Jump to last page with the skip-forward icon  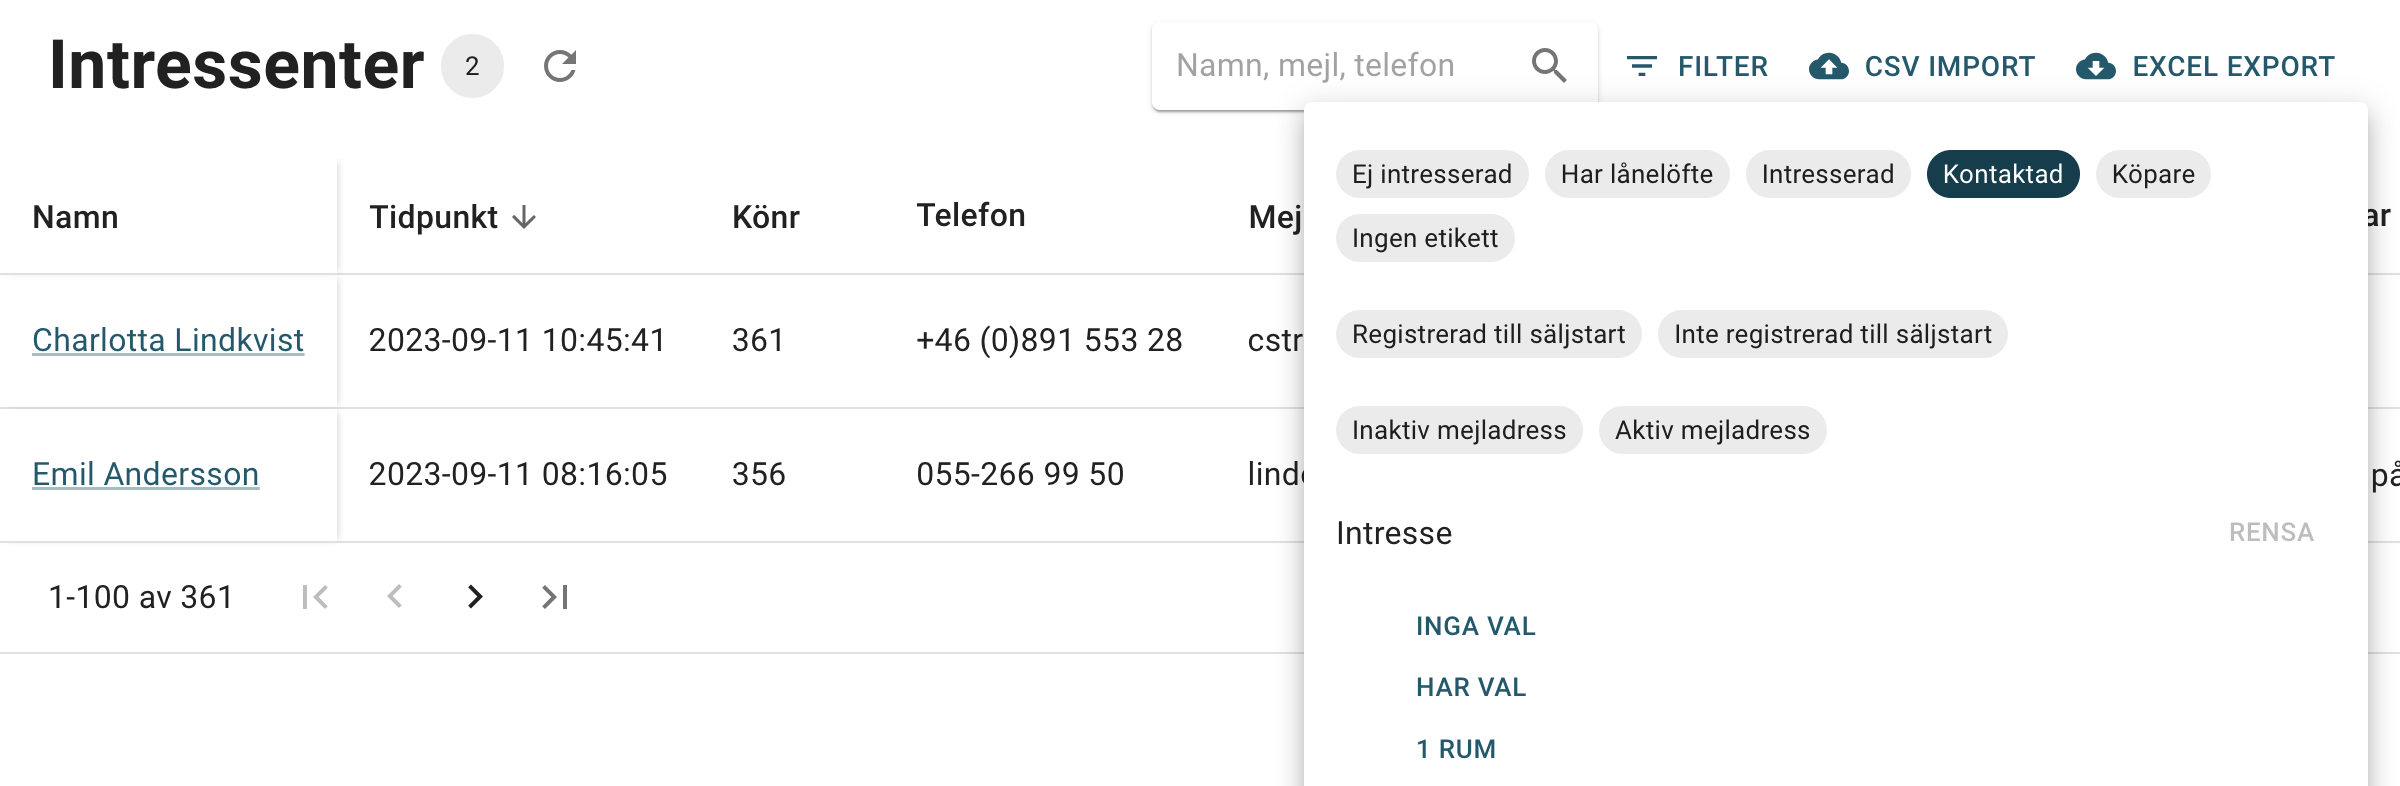(x=557, y=596)
